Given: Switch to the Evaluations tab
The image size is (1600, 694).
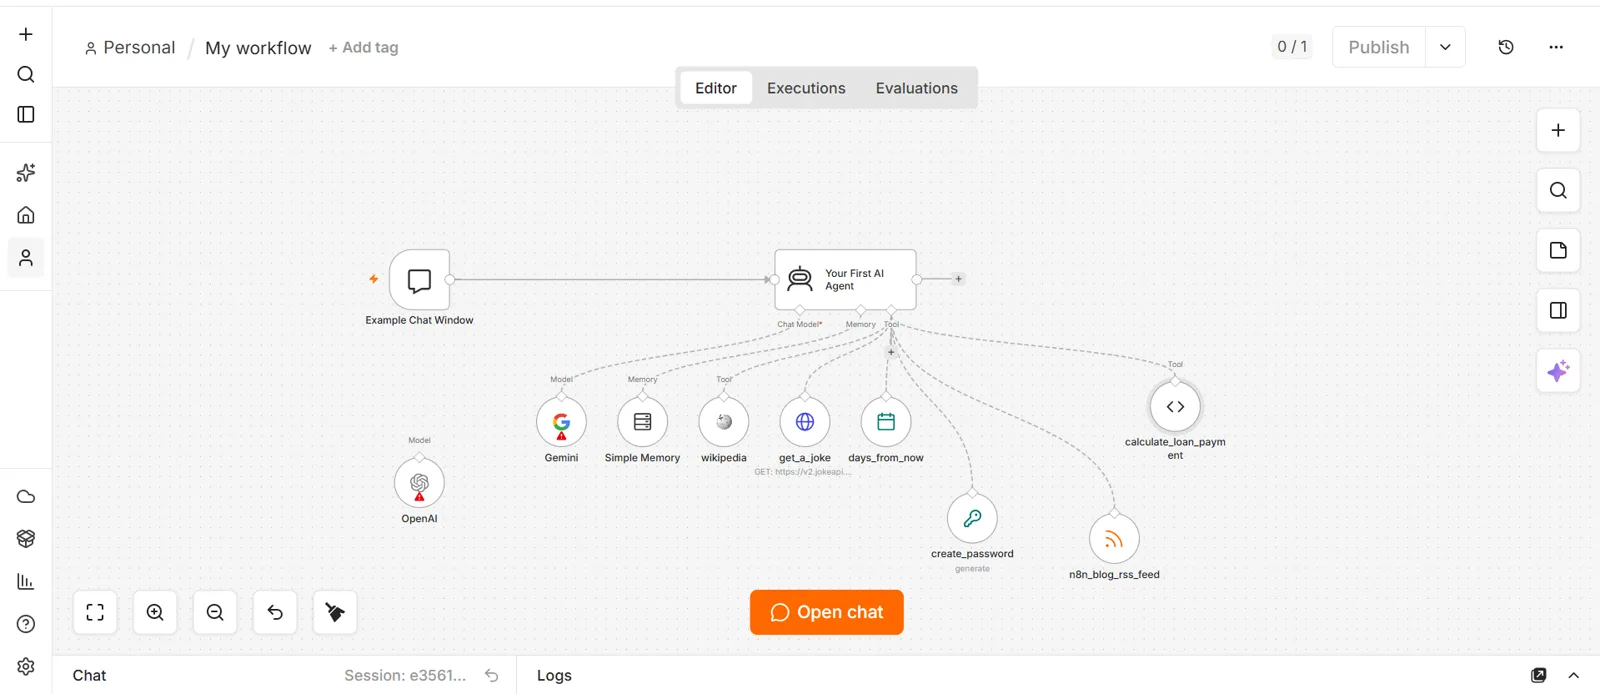Looking at the screenshot, I should pyautogui.click(x=917, y=88).
